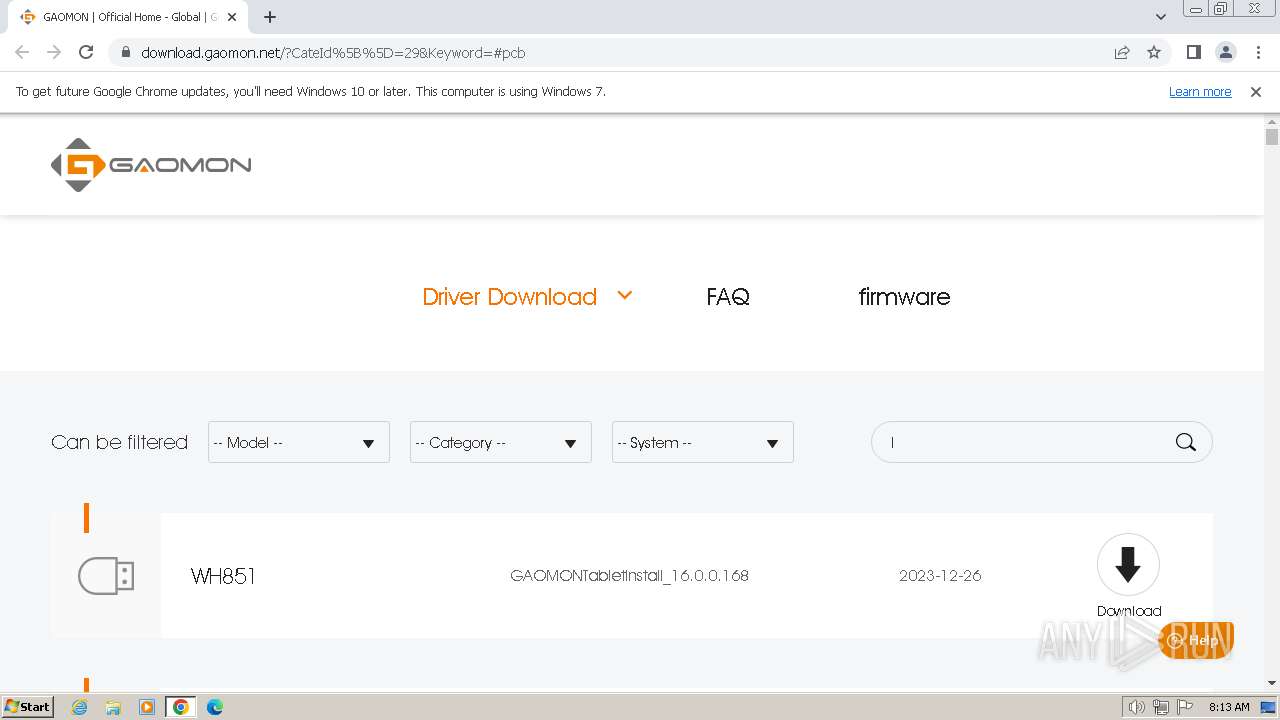Click the 2023-12-26 date text
The height and width of the screenshot is (720, 1280).
pos(940,576)
